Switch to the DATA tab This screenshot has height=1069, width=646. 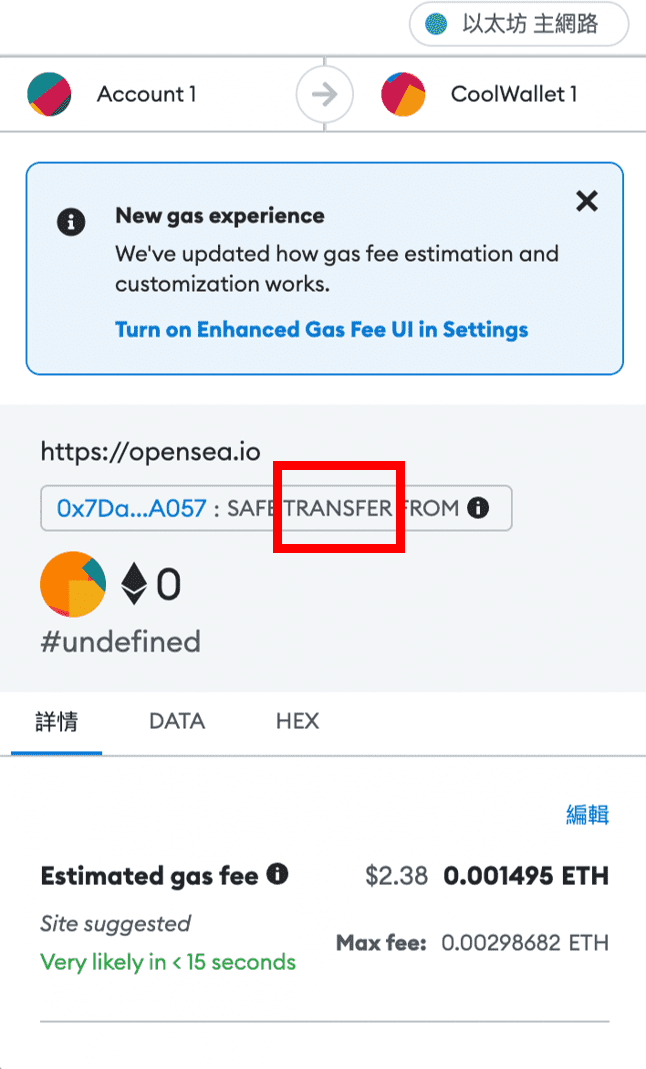[x=177, y=721]
